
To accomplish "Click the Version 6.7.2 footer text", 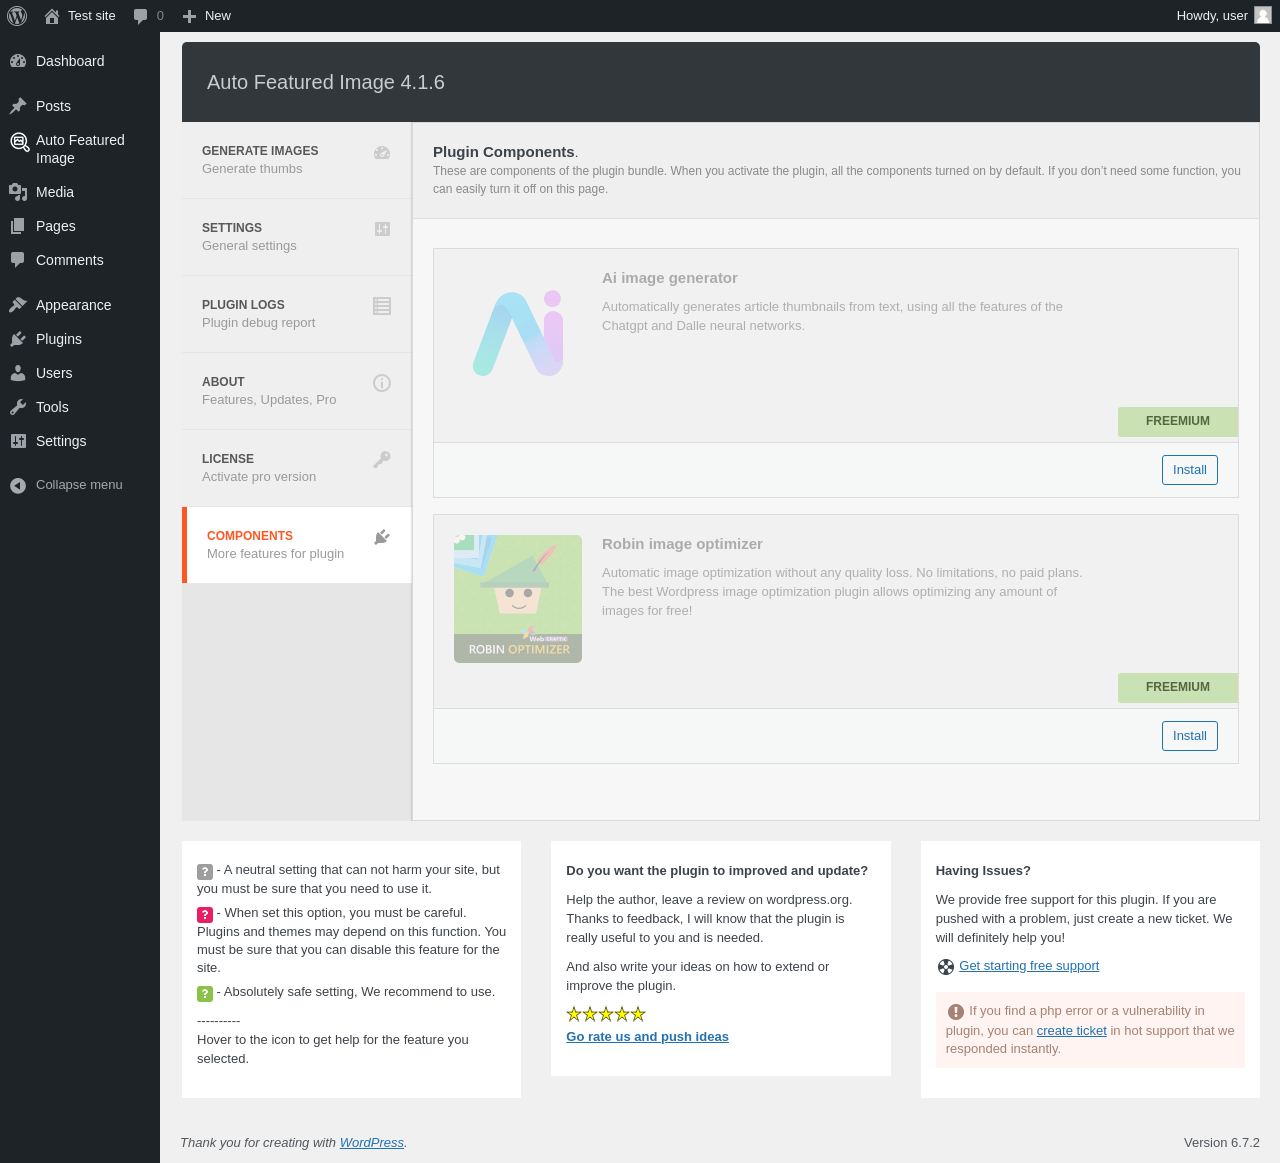I will coord(1222,1143).
